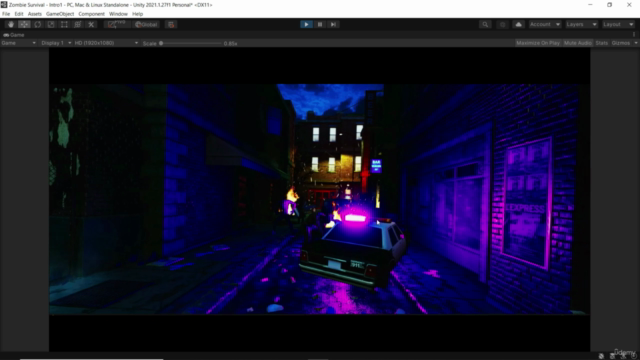Open the Component menu

[x=91, y=14]
